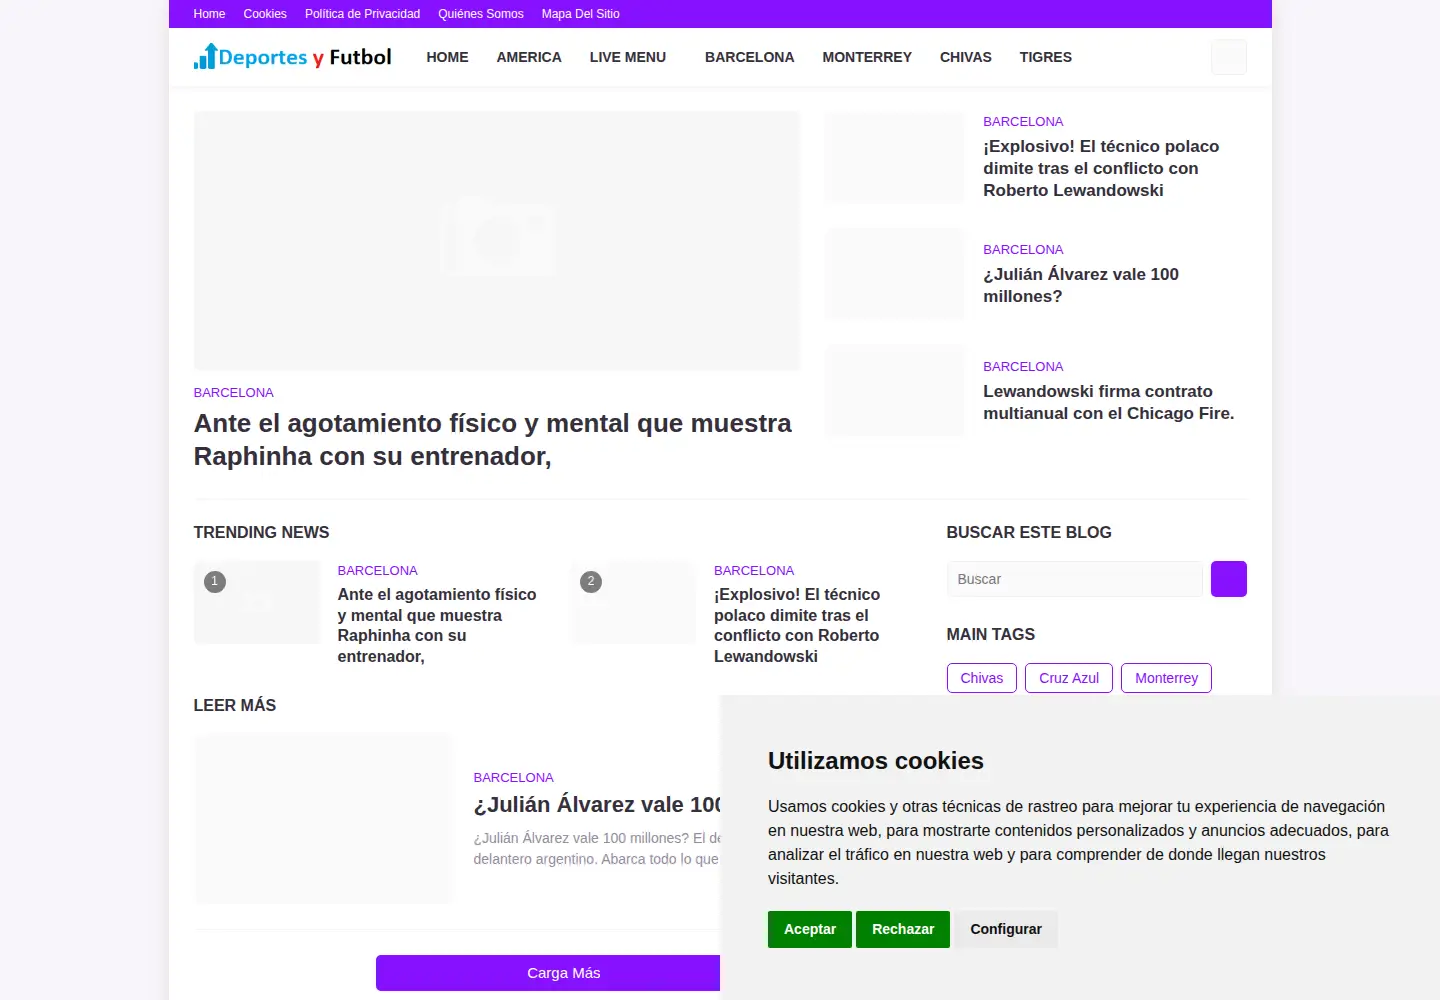
Task: Open Politica de Privacidad link
Action: click(362, 14)
